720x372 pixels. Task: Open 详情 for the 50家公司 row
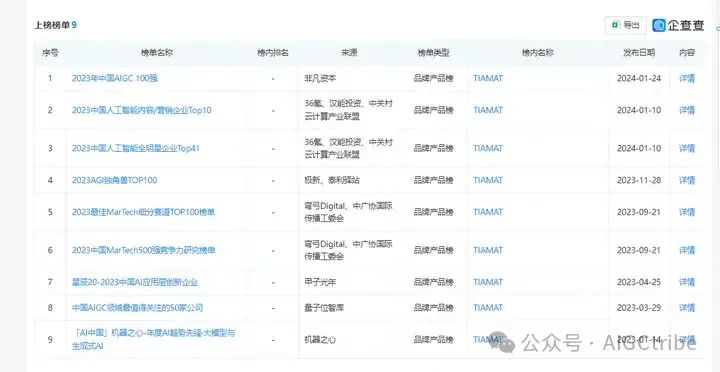coord(687,308)
